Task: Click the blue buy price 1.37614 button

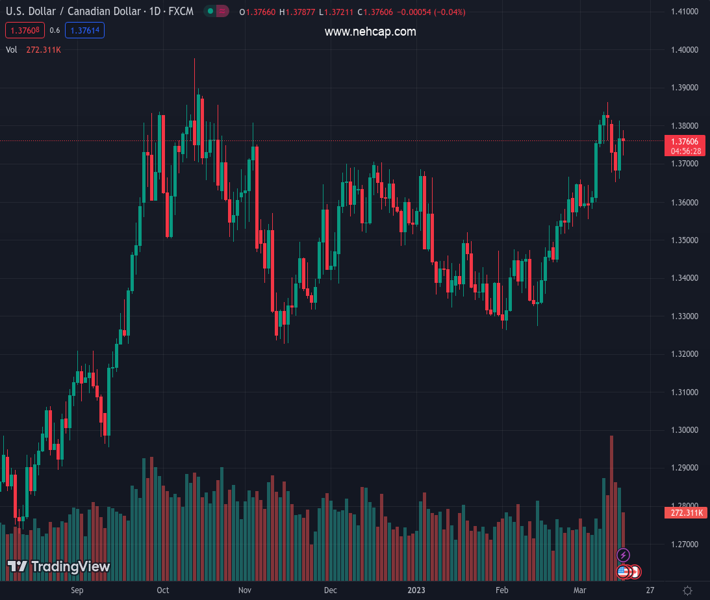Action: coord(85,31)
